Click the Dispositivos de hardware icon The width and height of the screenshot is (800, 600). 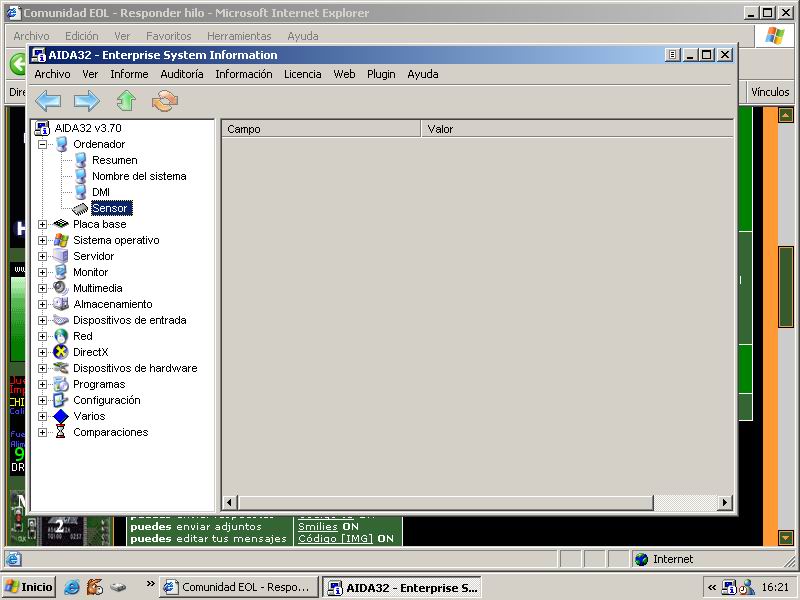click(x=61, y=368)
